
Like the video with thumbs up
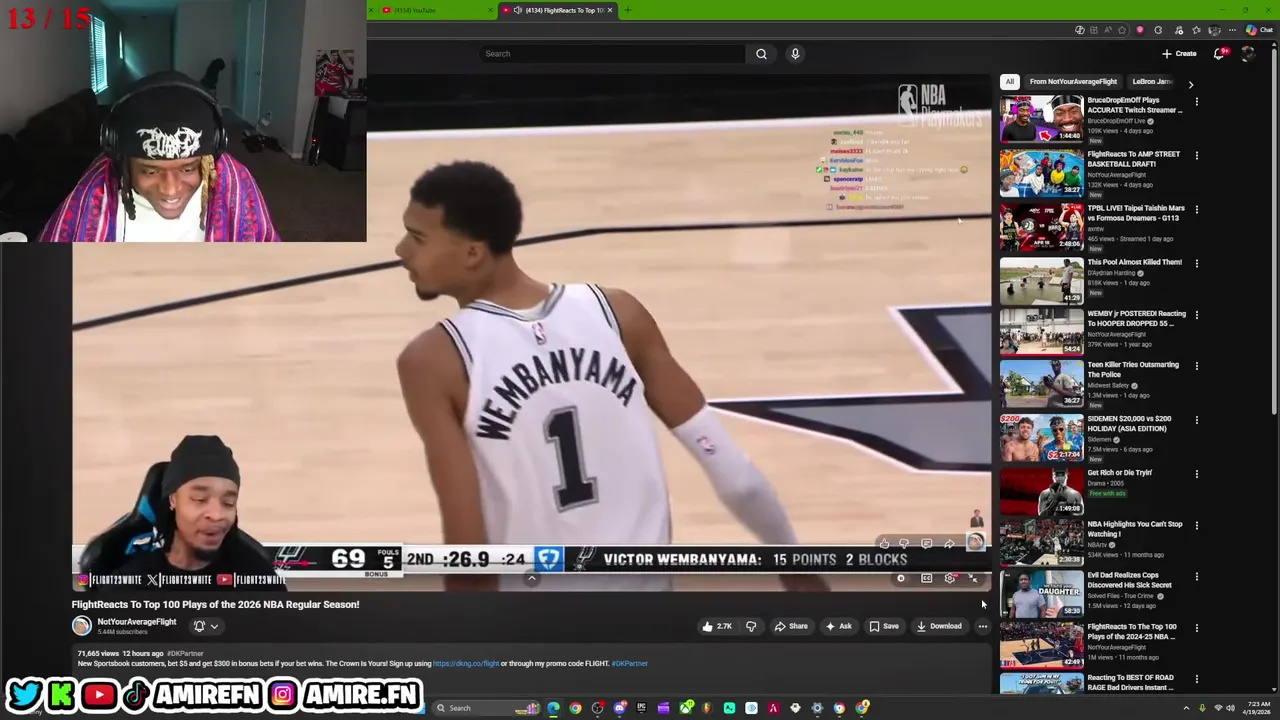coord(717,627)
